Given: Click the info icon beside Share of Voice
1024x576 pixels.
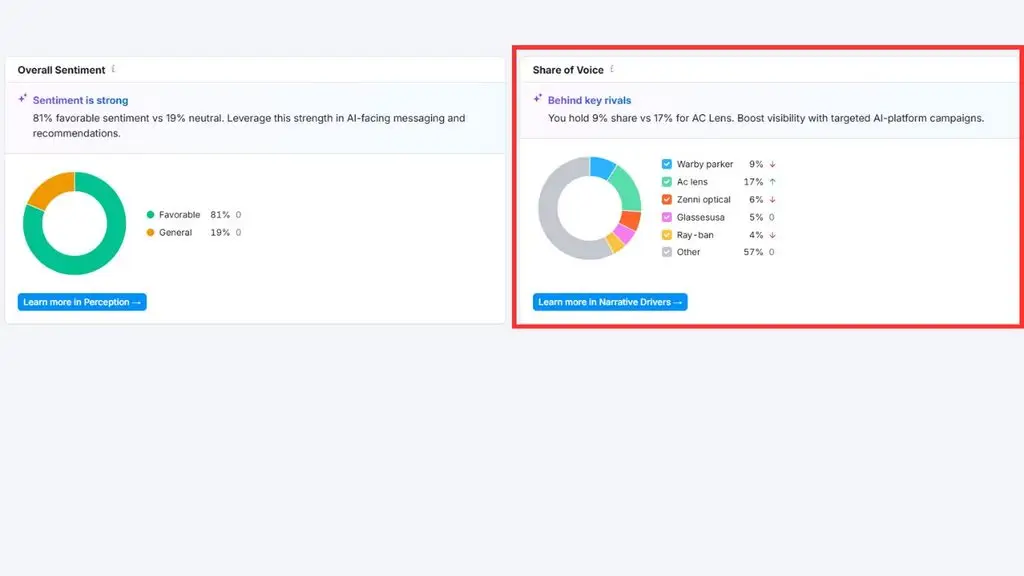Looking at the screenshot, I should point(612,69).
